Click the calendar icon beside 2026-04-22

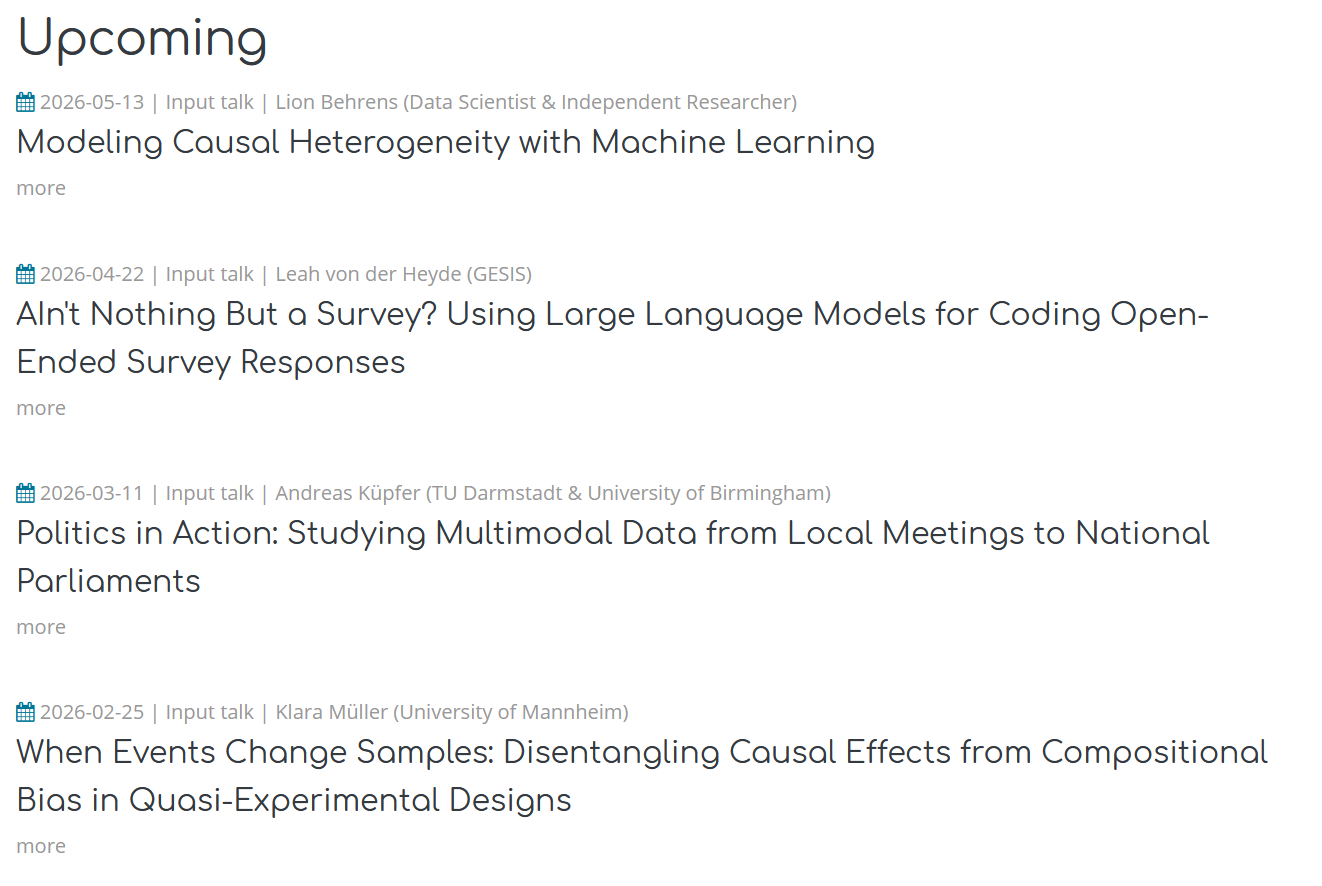tap(26, 274)
